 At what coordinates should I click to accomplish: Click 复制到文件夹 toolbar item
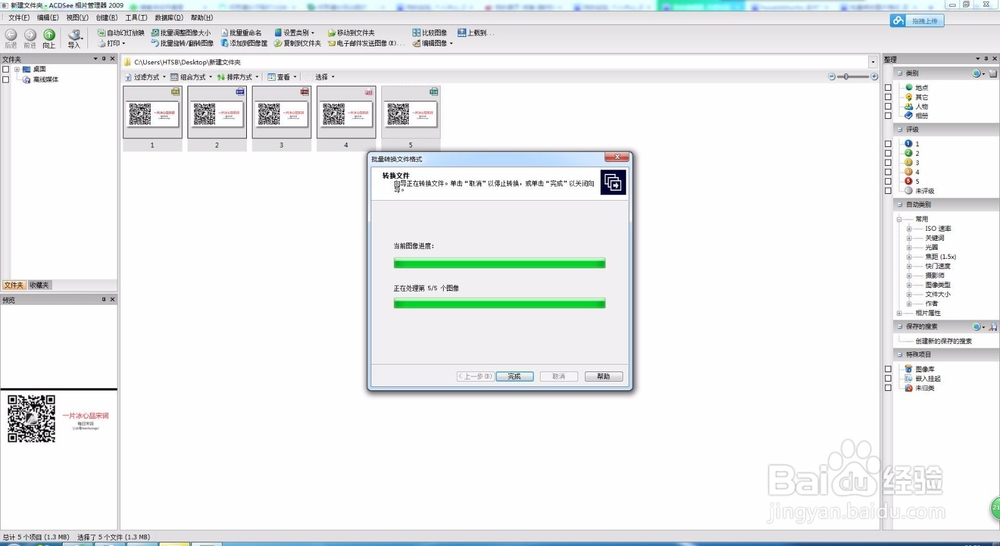297,43
